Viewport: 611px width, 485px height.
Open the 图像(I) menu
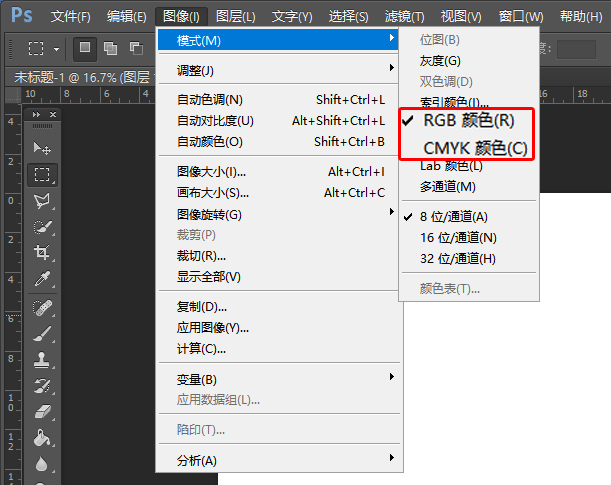pos(181,17)
